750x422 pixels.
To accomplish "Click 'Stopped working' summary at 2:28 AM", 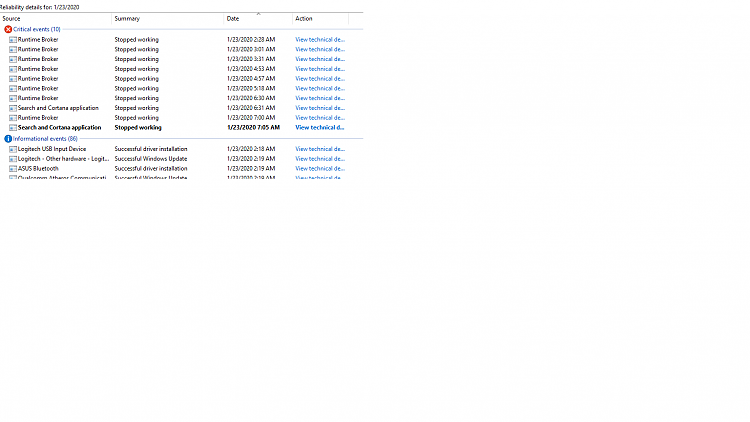I will coord(136,40).
